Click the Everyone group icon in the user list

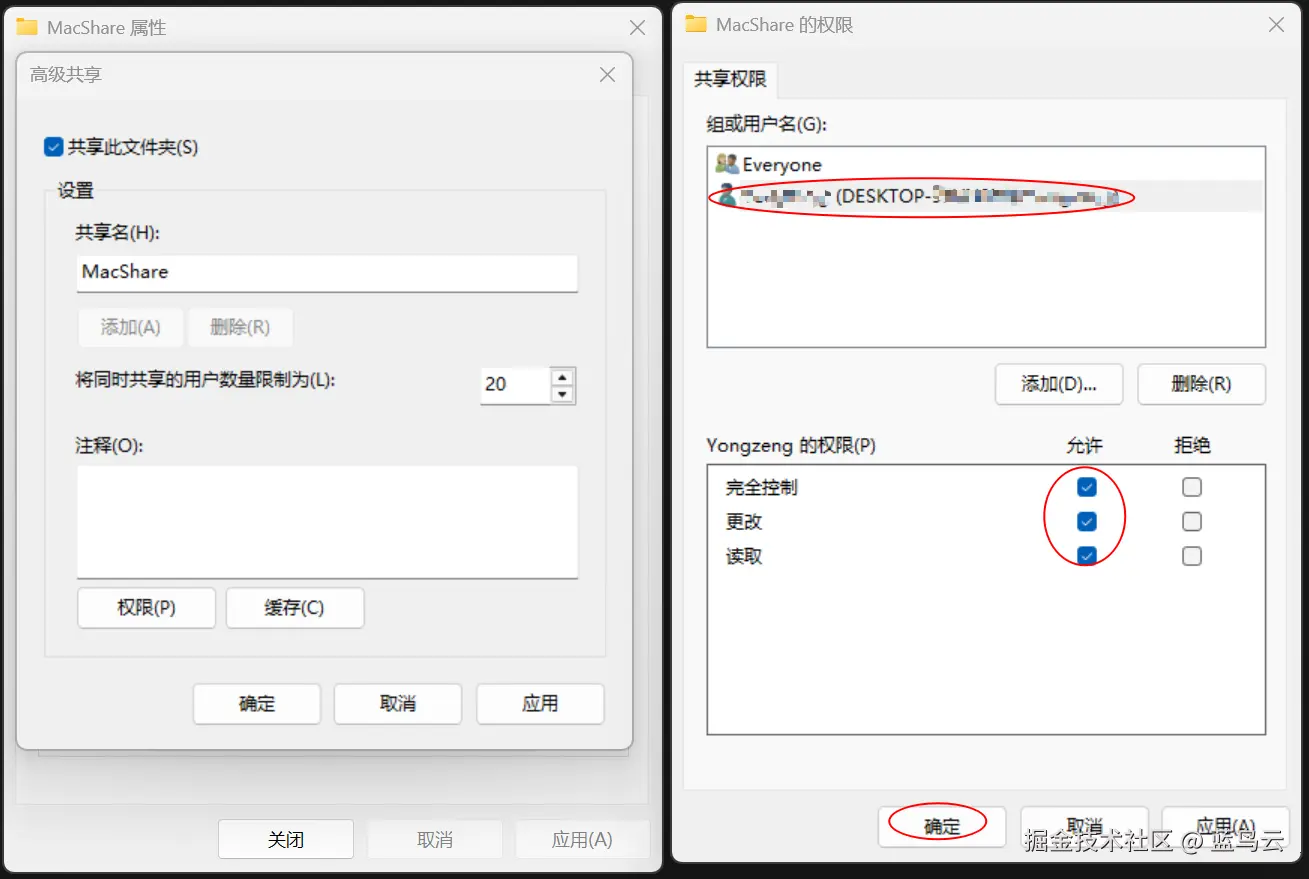[724, 164]
